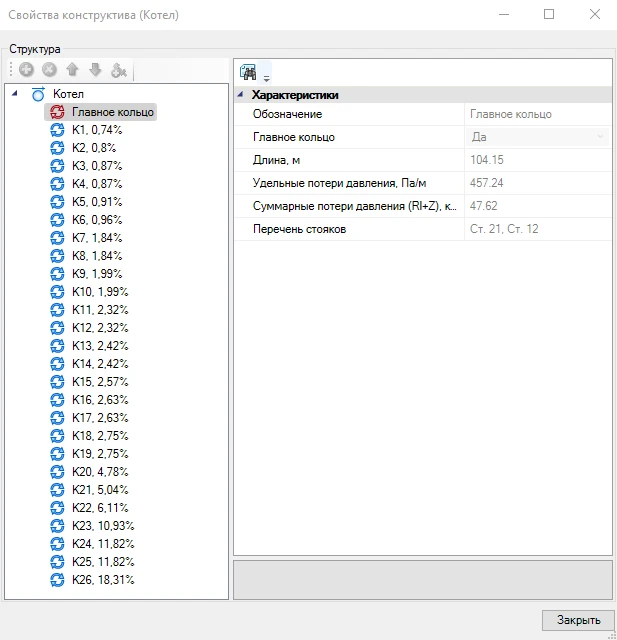
Task: Click the red ring icon of Главное кольцо
Action: tap(57, 112)
